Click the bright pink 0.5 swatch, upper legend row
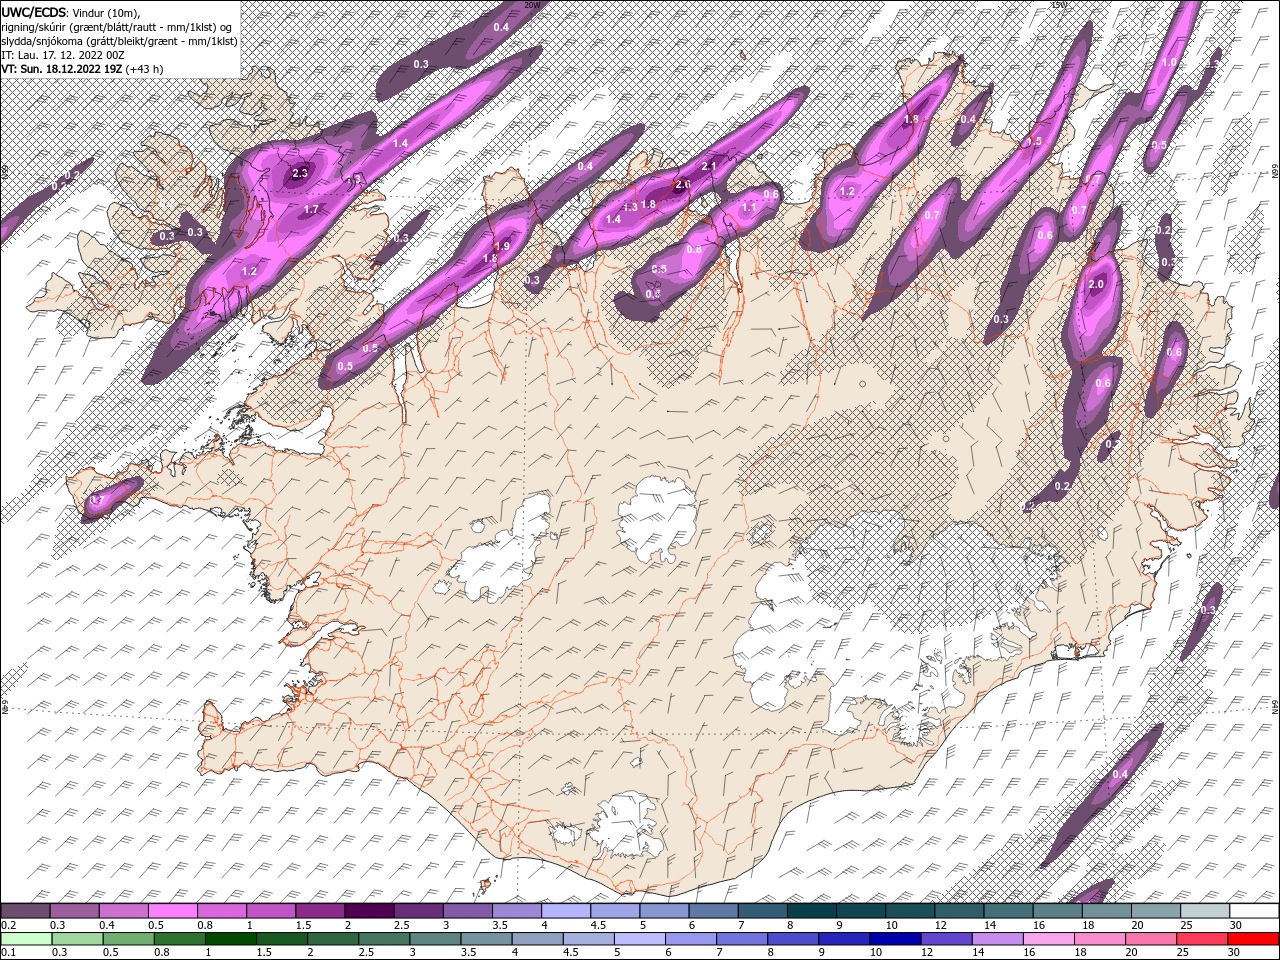This screenshot has height=960, width=1280. (172, 911)
